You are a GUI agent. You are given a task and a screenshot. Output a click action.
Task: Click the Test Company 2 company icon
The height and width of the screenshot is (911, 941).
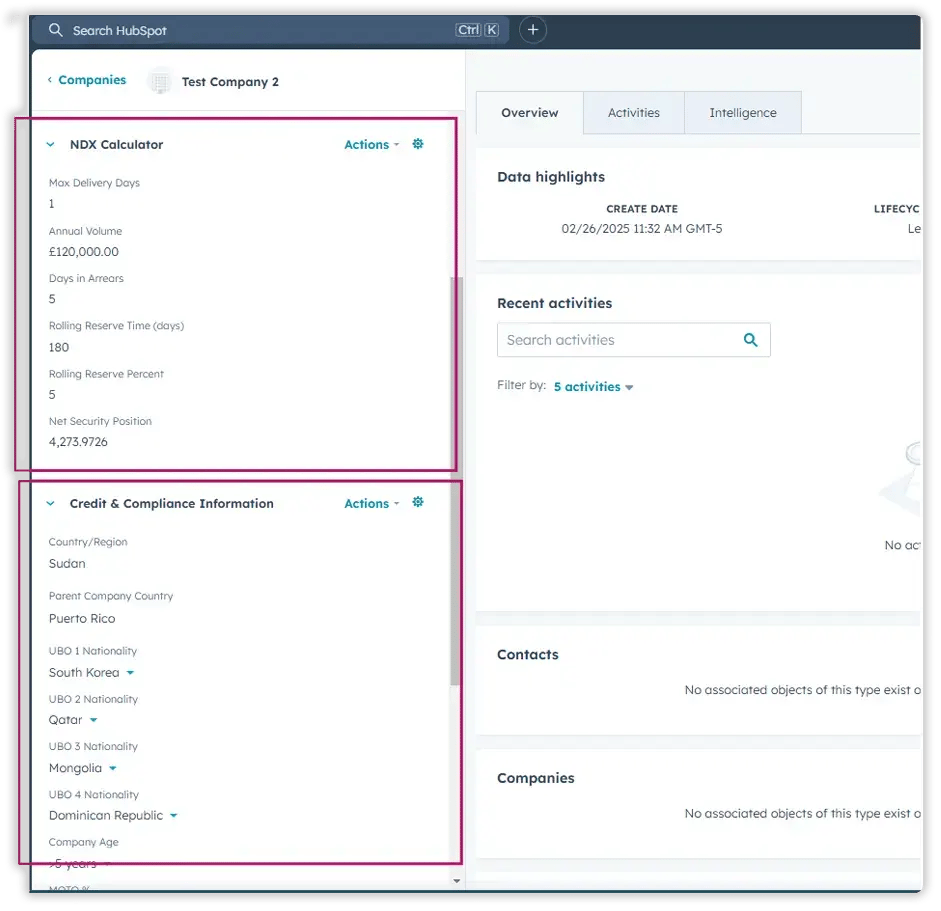click(159, 82)
